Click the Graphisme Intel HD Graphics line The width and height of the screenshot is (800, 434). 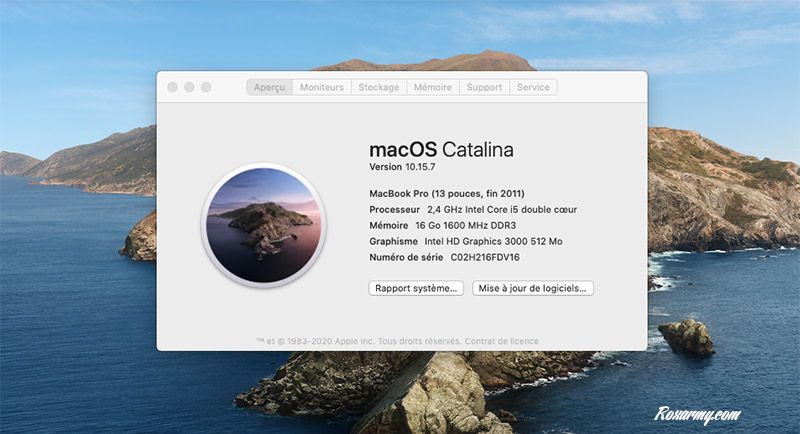click(465, 241)
